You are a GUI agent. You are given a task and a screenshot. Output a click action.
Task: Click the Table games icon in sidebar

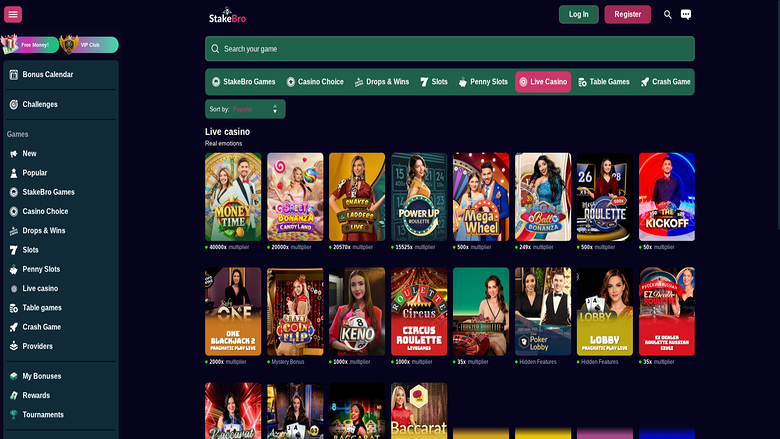pyautogui.click(x=13, y=308)
